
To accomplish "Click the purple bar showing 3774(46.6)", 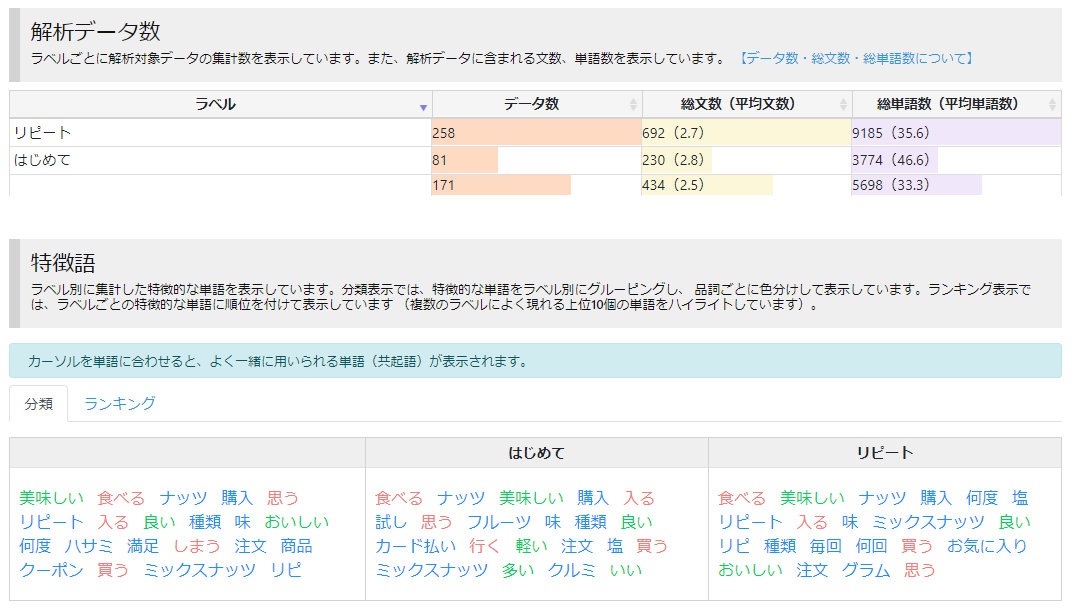I will pos(894,160).
